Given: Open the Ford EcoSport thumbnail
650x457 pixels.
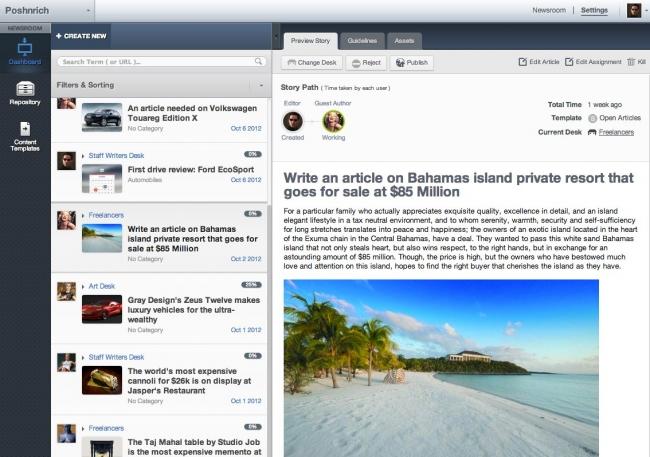Looking at the screenshot, I should click(102, 179).
